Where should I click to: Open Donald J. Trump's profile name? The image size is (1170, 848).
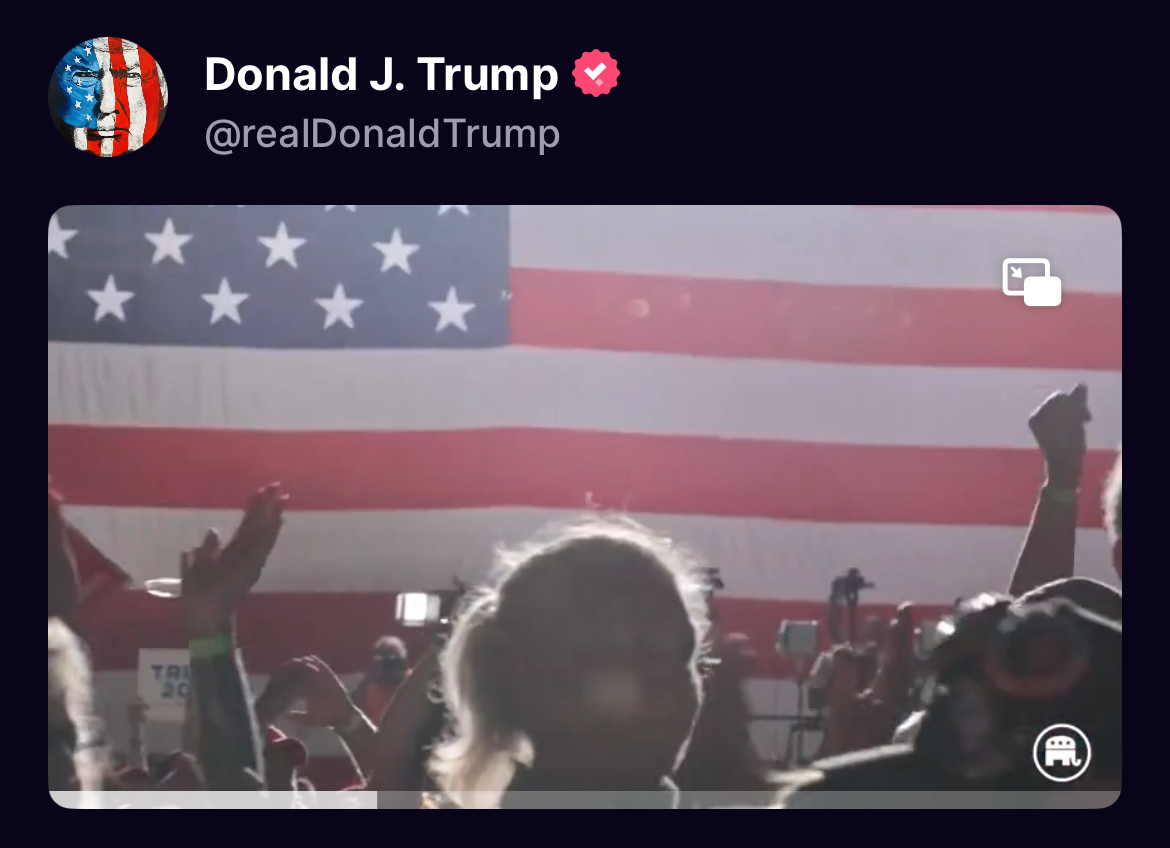(381, 74)
